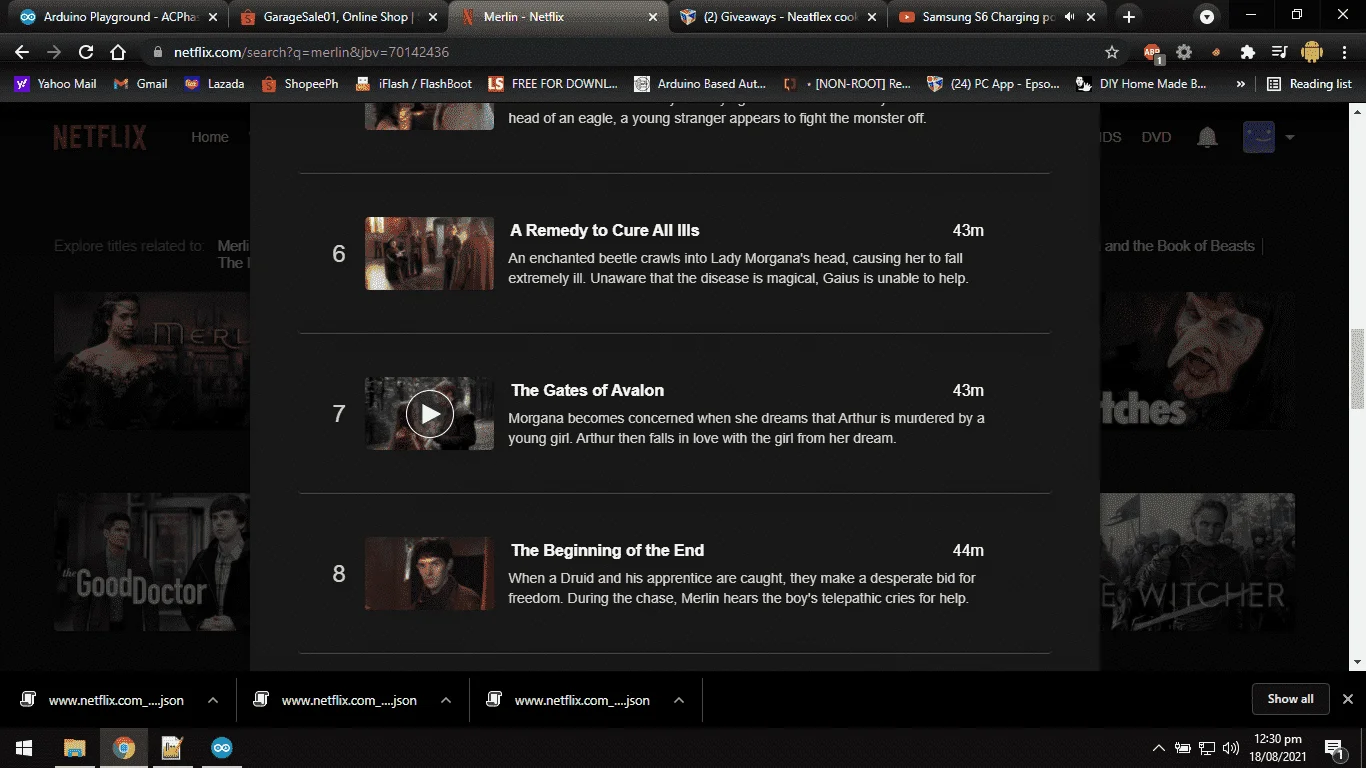
Task: Open The Witcher title card
Action: (1197, 562)
